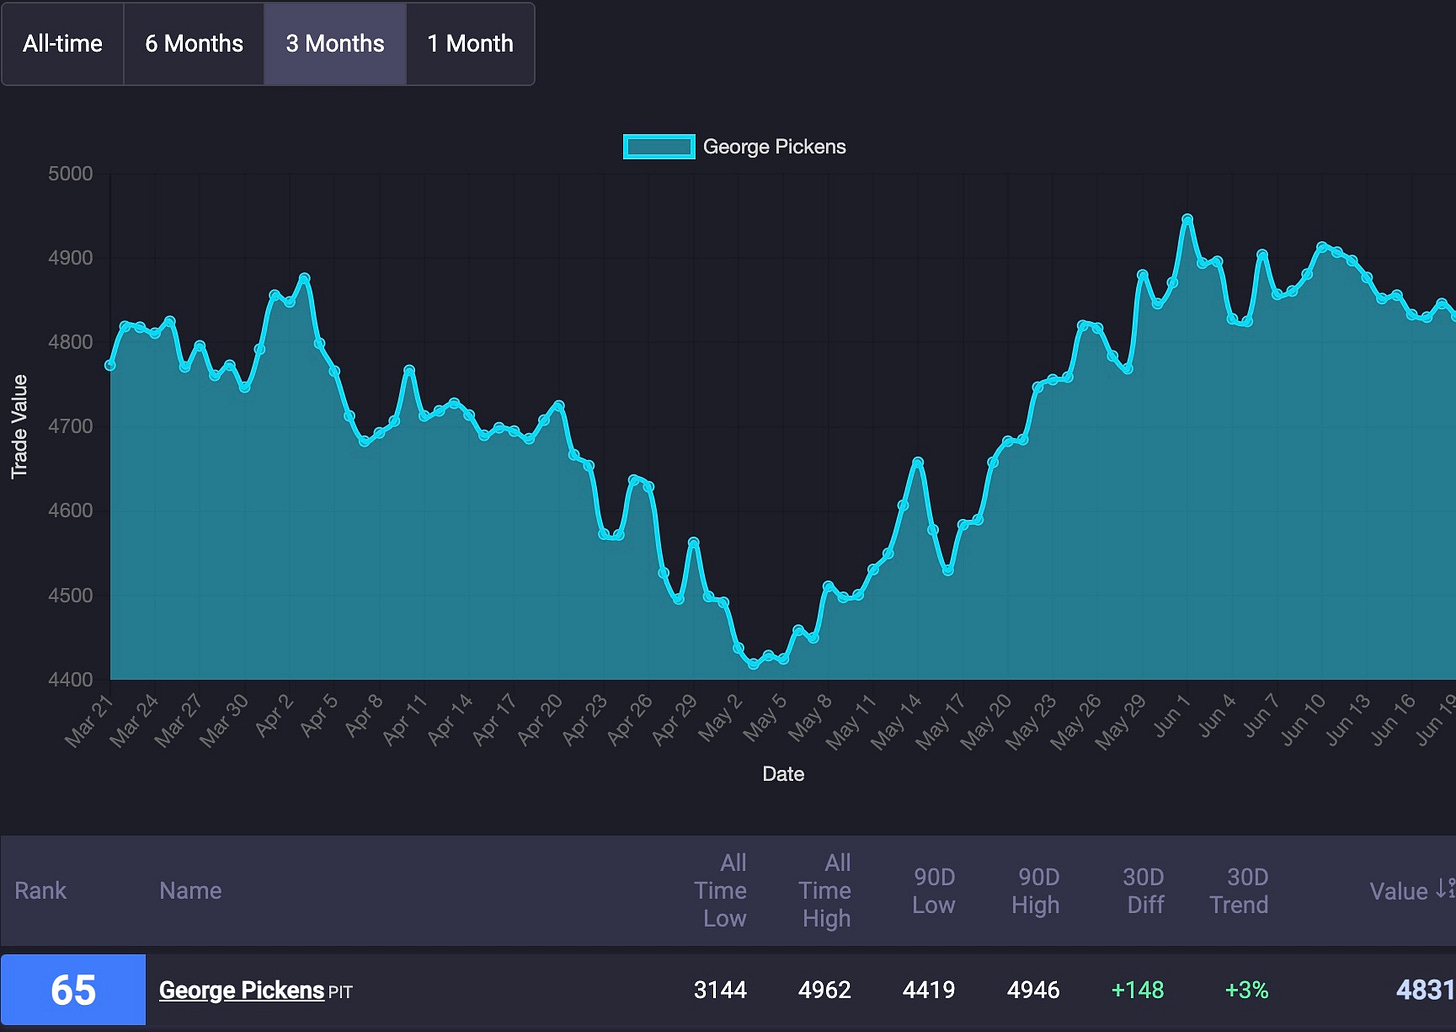
Task: Switch to the 1 Month tab
Action: (x=470, y=44)
